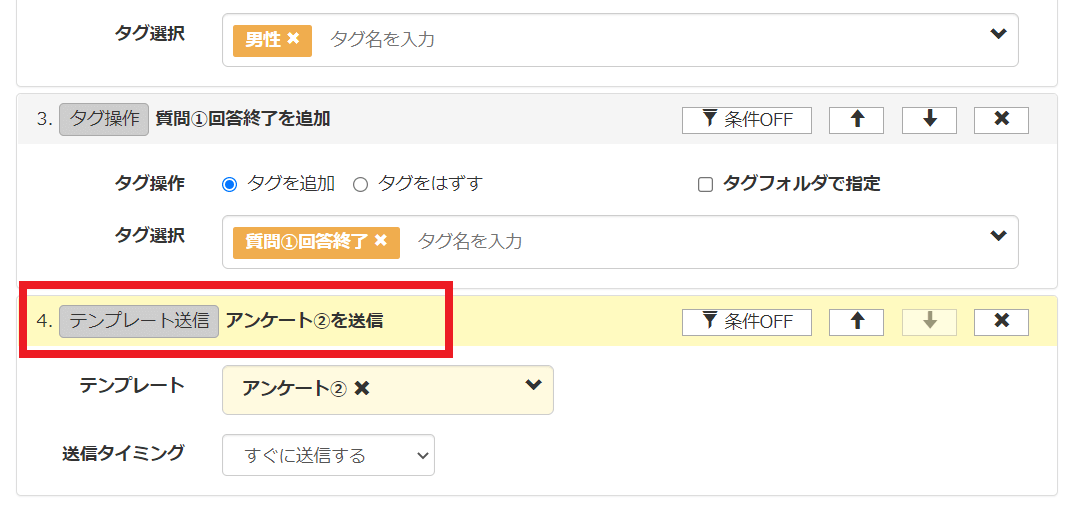The height and width of the screenshot is (505, 1066).
Task: Open the 送信タイミング select box
Action: point(328,455)
